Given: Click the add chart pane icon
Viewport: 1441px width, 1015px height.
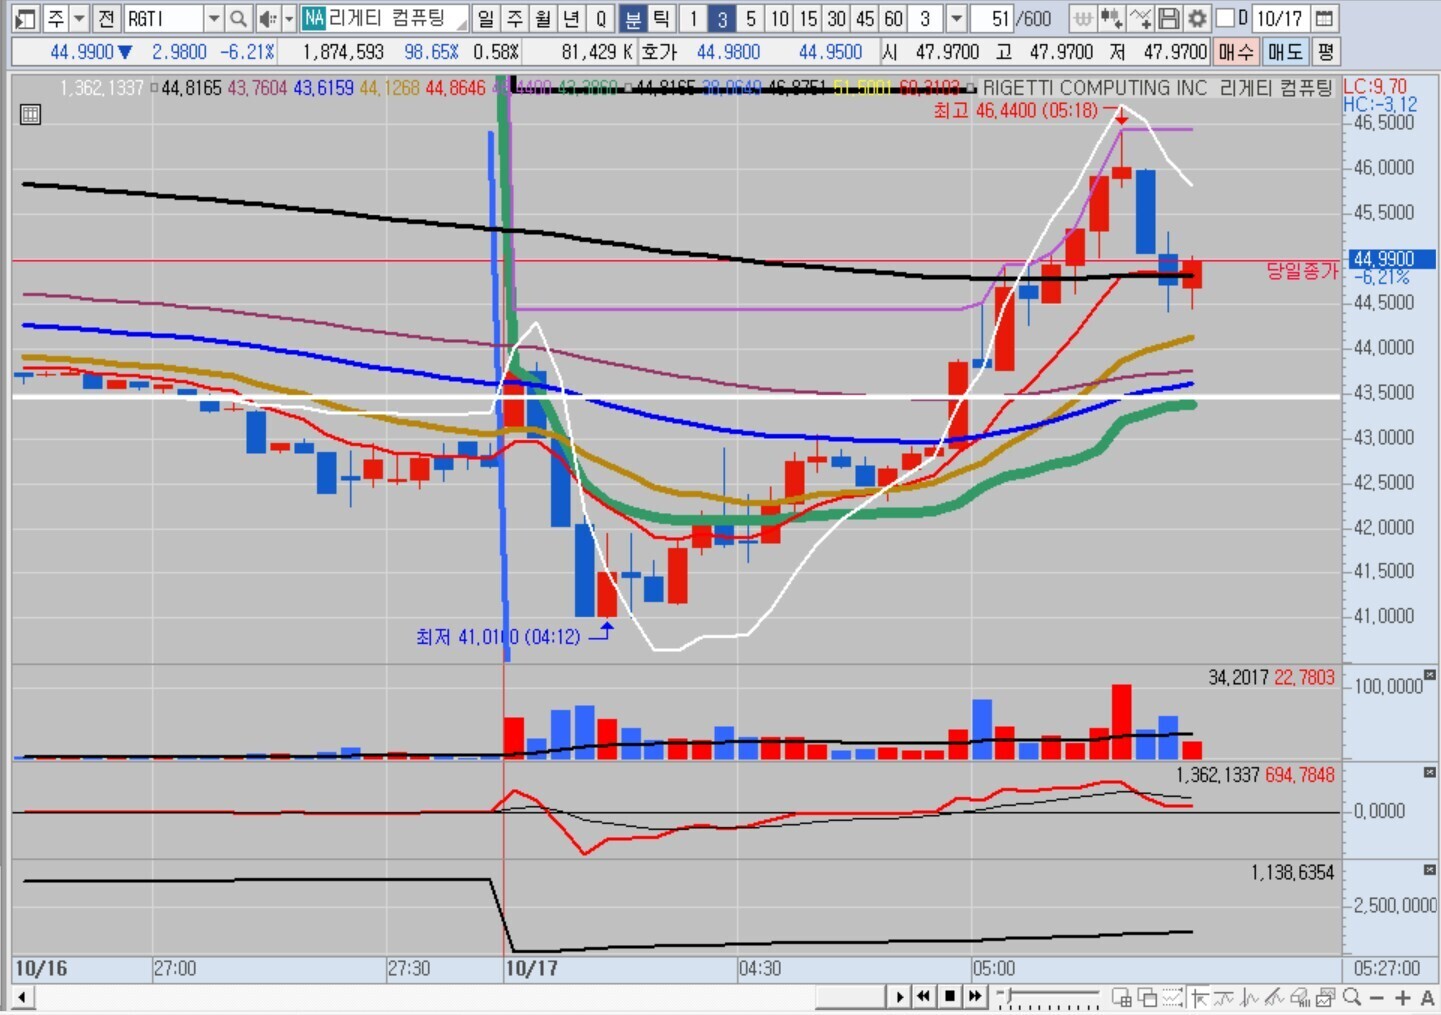Looking at the screenshot, I should tap(1122, 997).
